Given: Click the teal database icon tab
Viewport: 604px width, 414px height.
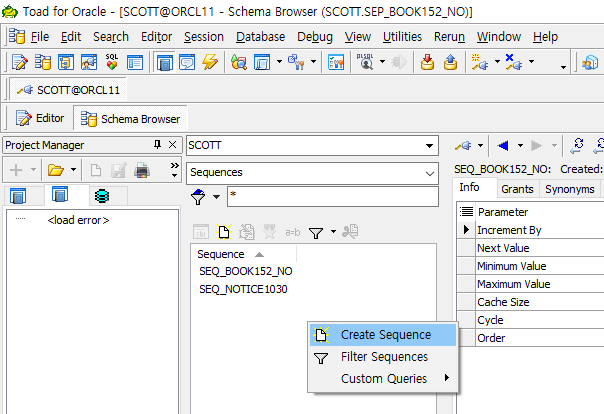Looking at the screenshot, I should click(102, 196).
